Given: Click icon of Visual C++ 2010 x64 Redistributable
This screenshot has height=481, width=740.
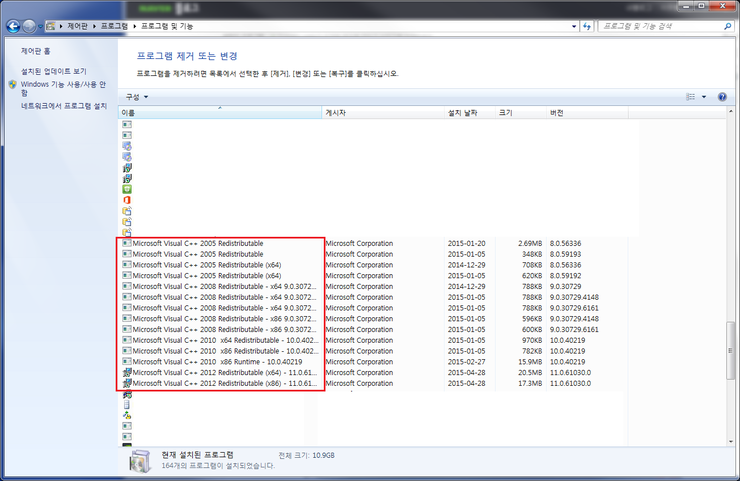Looking at the screenshot, I should 127,340.
